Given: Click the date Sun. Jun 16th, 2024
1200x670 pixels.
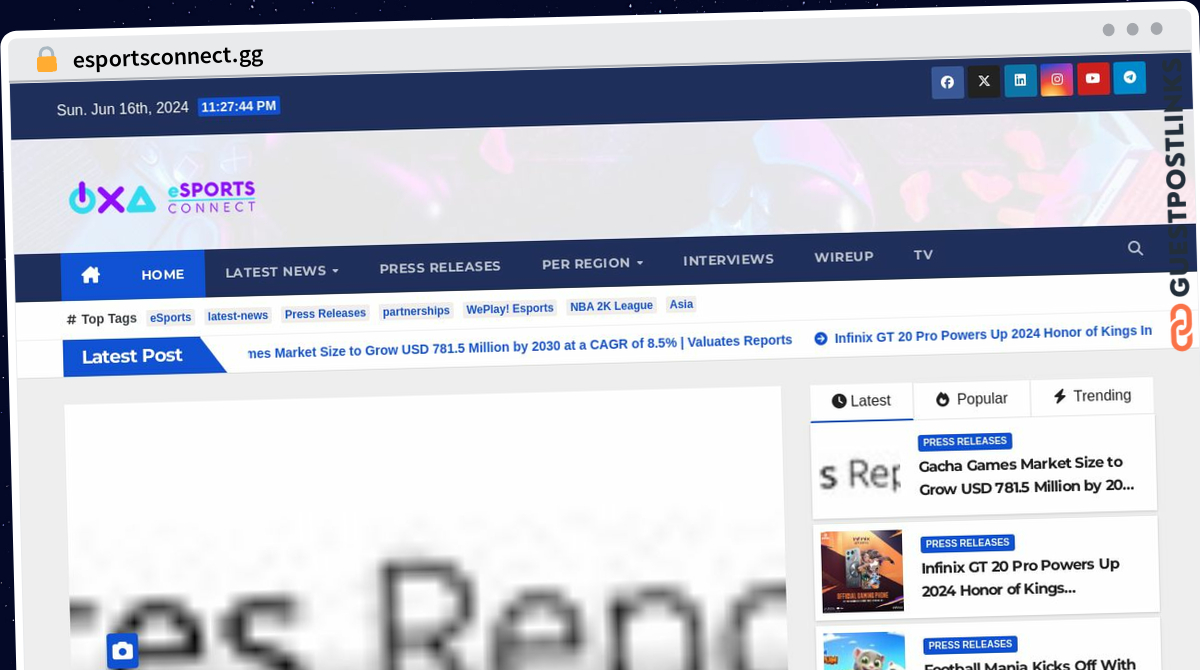Looking at the screenshot, I should pos(122,109).
